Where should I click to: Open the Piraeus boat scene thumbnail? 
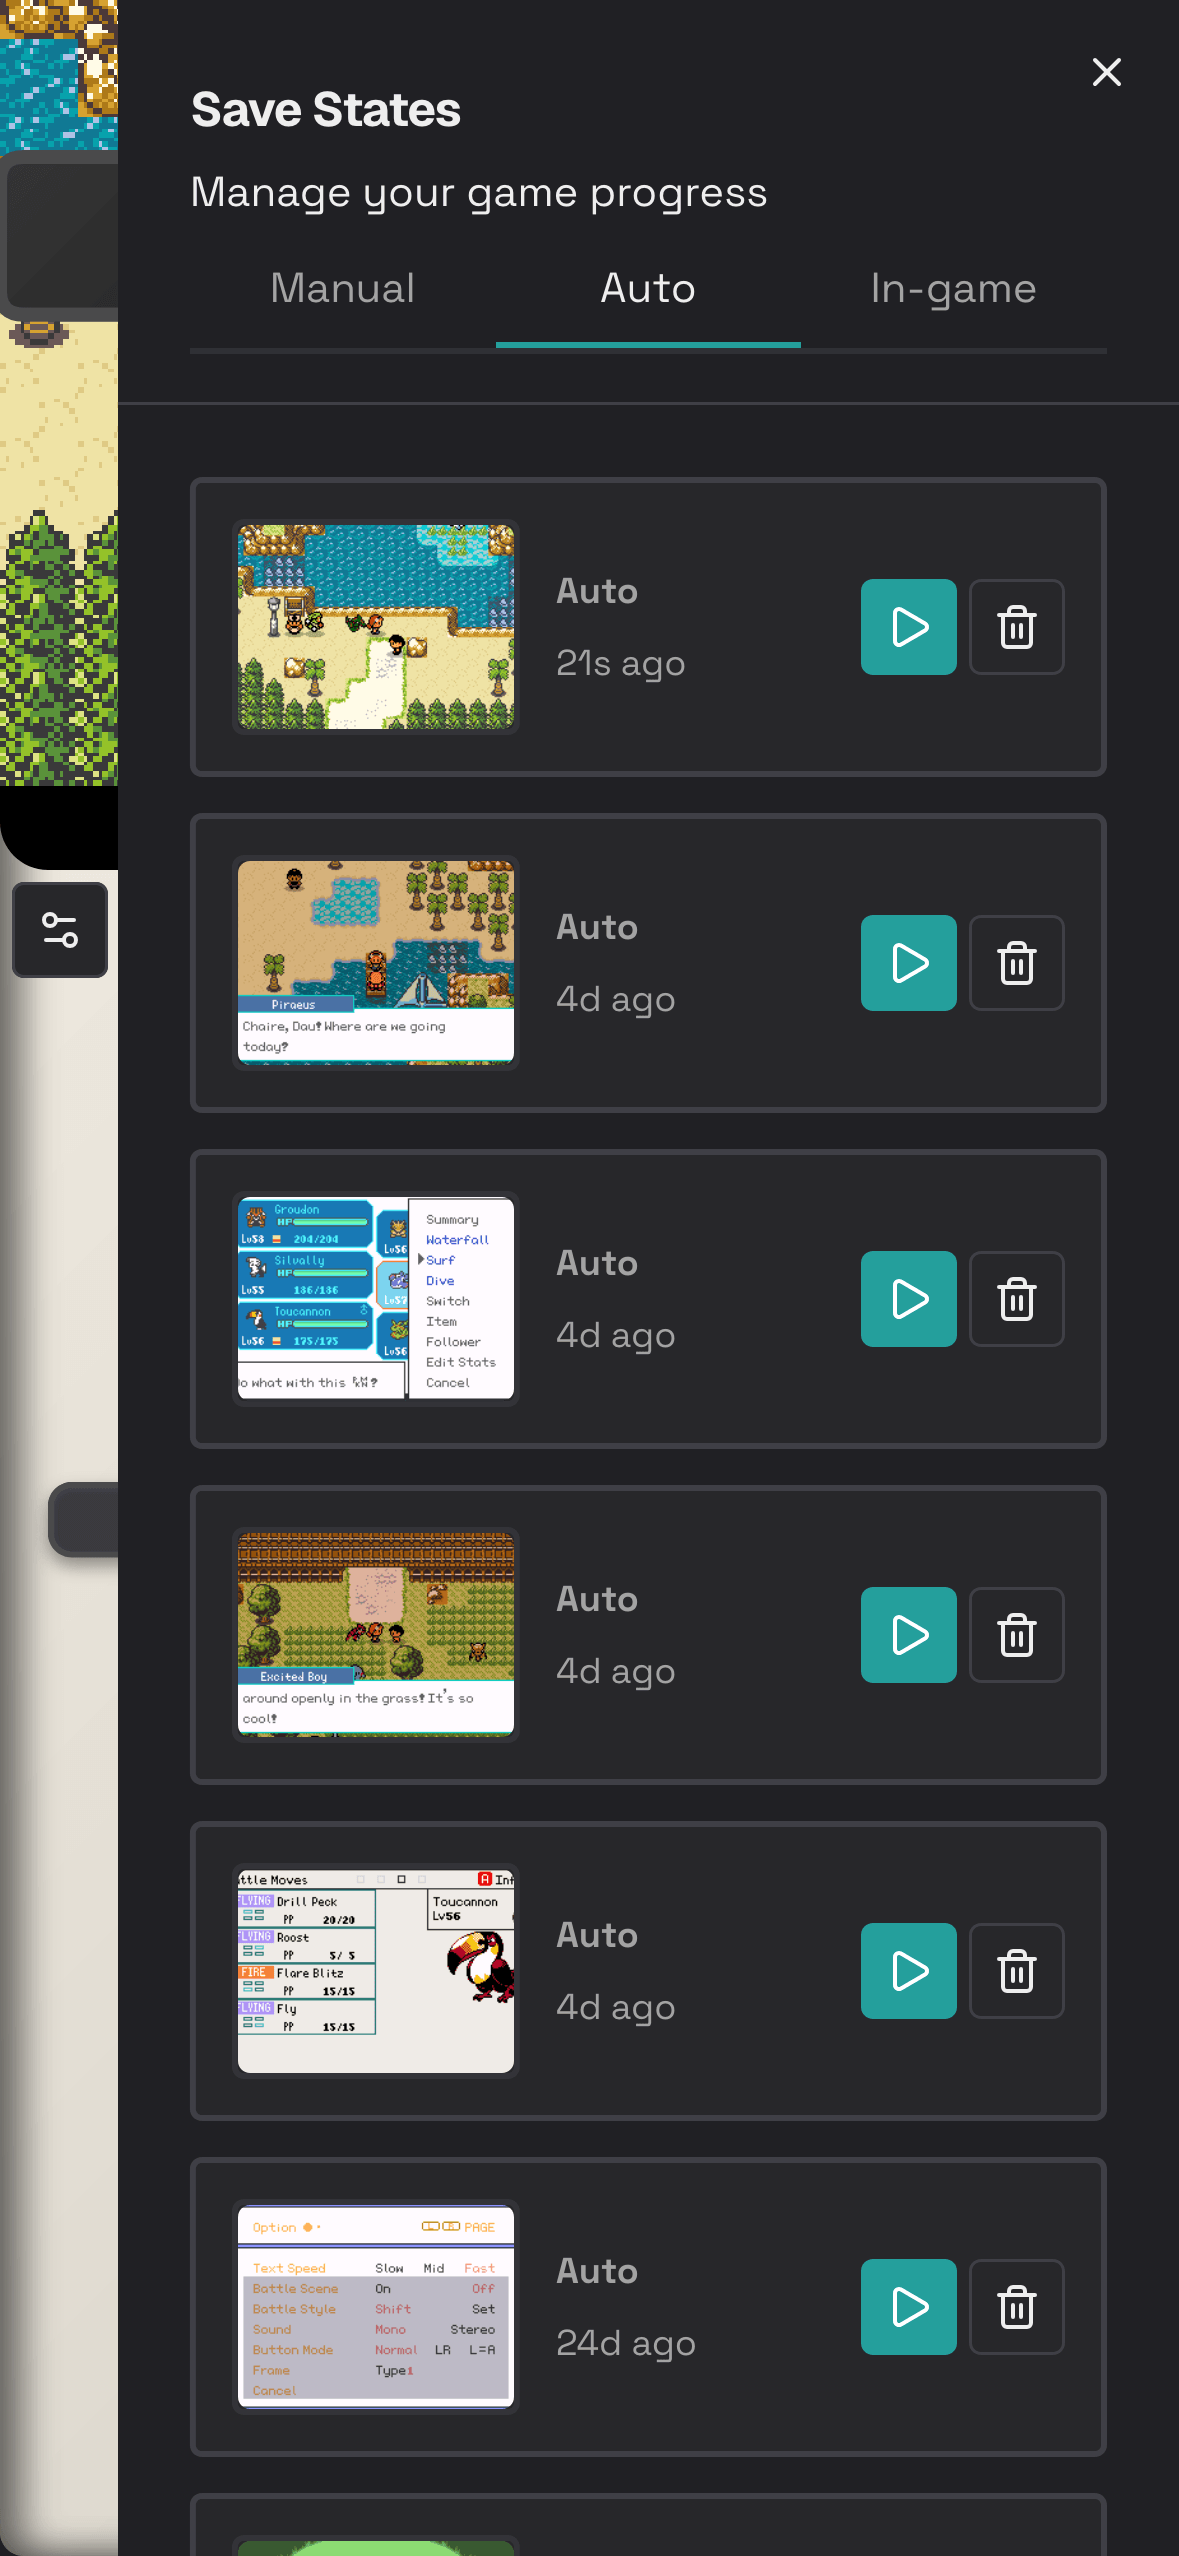click(x=376, y=963)
